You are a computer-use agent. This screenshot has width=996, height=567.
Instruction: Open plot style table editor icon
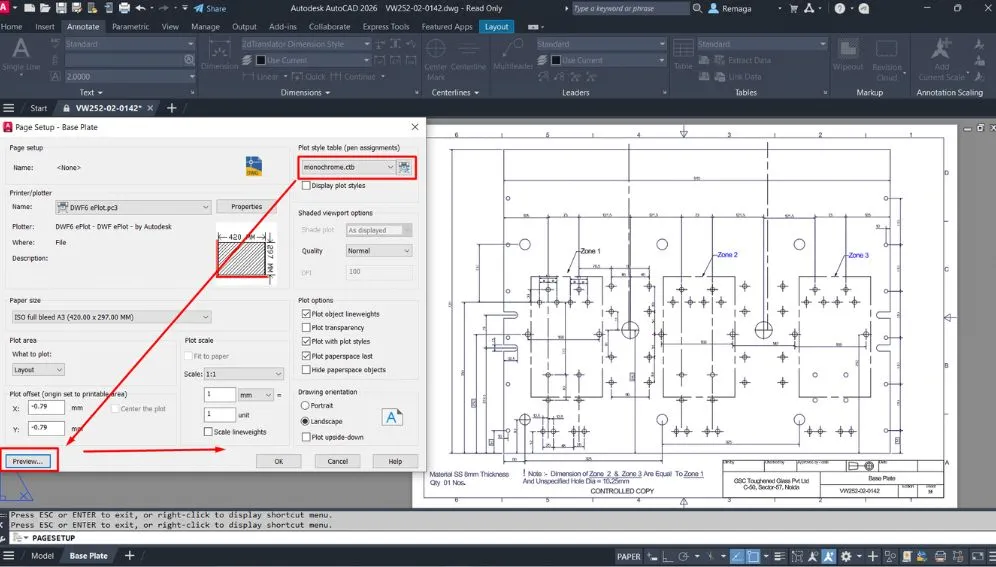(405, 168)
